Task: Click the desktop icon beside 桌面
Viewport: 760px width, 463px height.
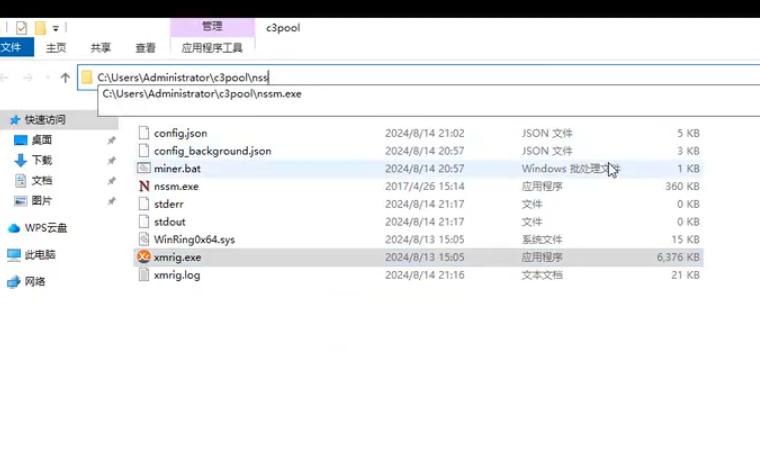Action: 20,140
